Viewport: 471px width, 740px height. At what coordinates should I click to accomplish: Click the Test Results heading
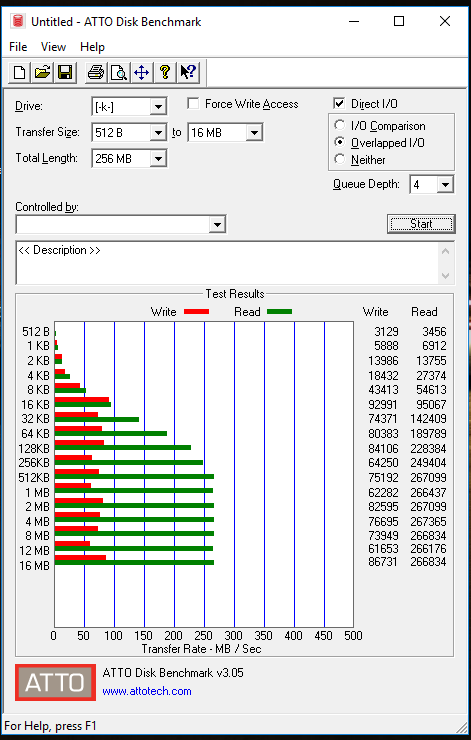(x=235, y=294)
